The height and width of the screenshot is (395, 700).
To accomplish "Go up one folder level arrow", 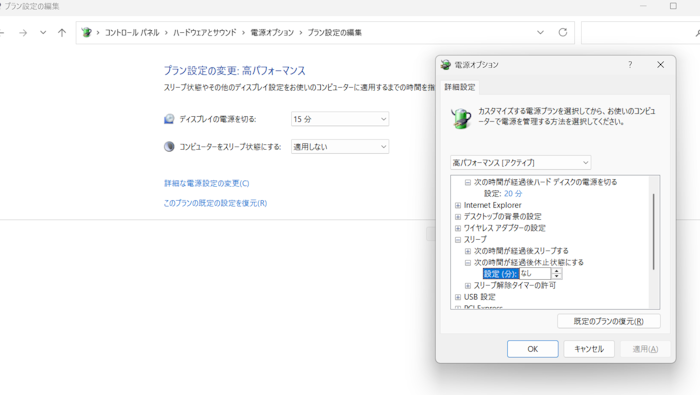I will pyautogui.click(x=62, y=33).
